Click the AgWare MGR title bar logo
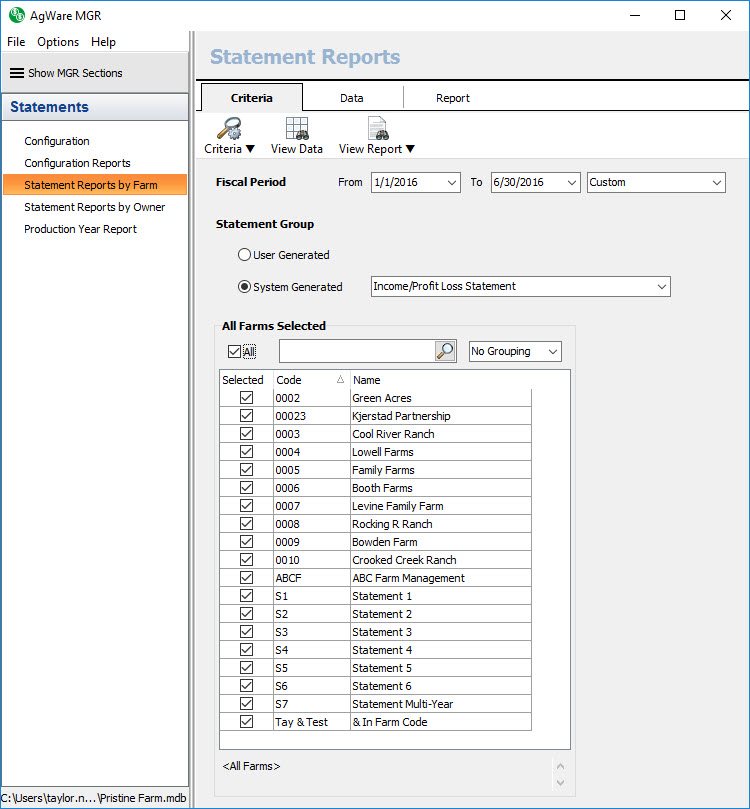 coord(16,15)
